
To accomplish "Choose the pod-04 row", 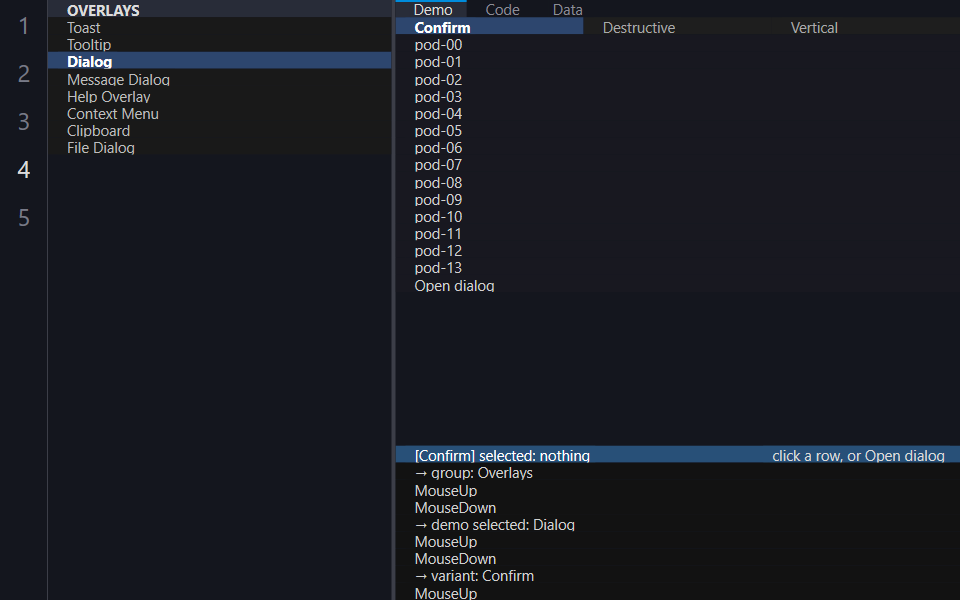I will 678,114.
